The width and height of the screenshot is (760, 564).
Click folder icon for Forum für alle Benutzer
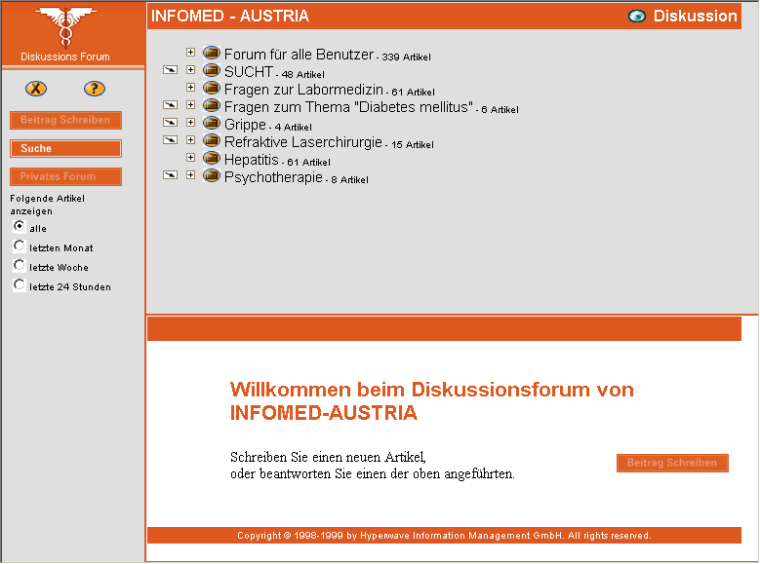click(211, 52)
